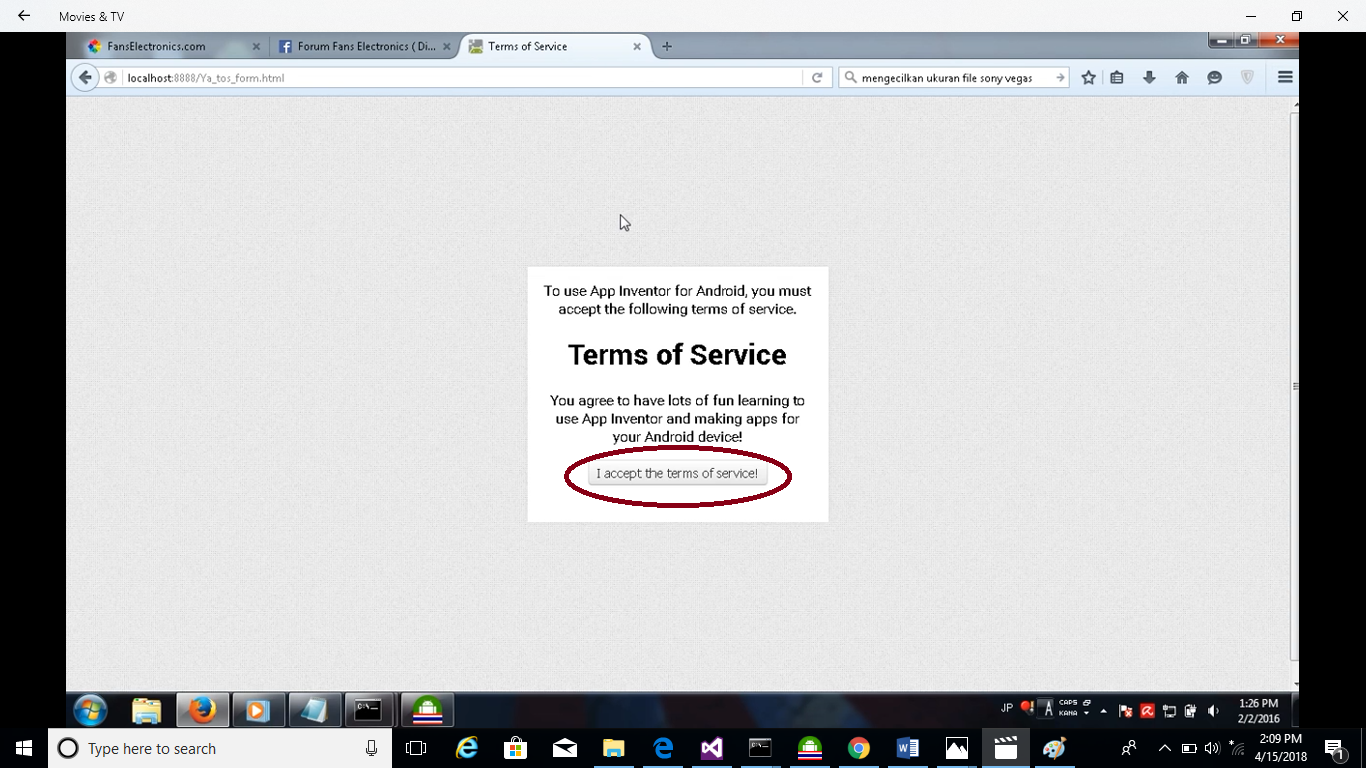Go to homepage via the home icon

1181,77
